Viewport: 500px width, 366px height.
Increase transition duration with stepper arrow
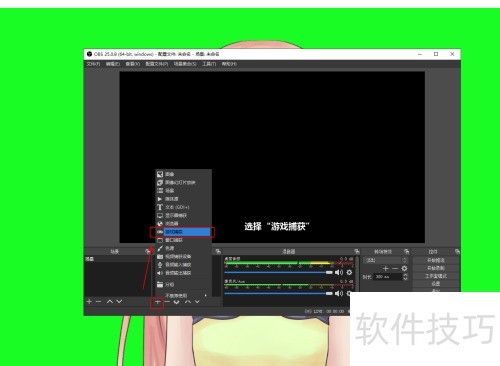click(405, 275)
